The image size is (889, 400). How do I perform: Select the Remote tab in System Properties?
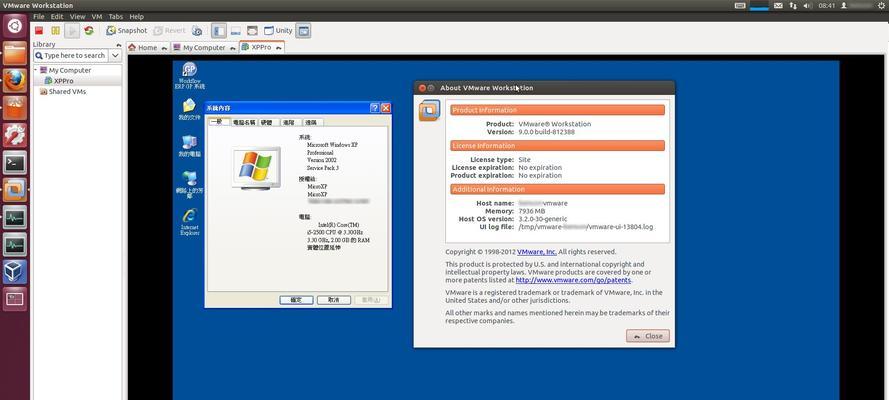click(311, 122)
